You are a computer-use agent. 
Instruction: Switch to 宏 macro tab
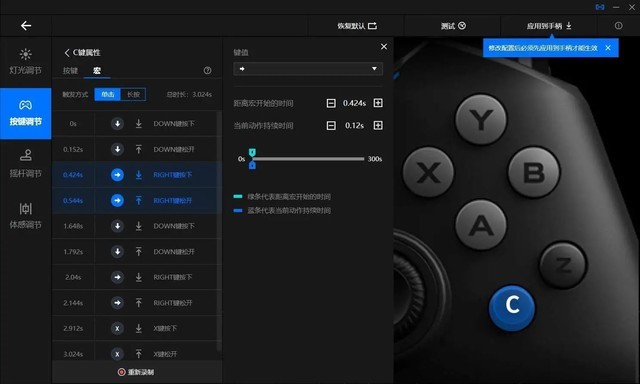pyautogui.click(x=97, y=71)
